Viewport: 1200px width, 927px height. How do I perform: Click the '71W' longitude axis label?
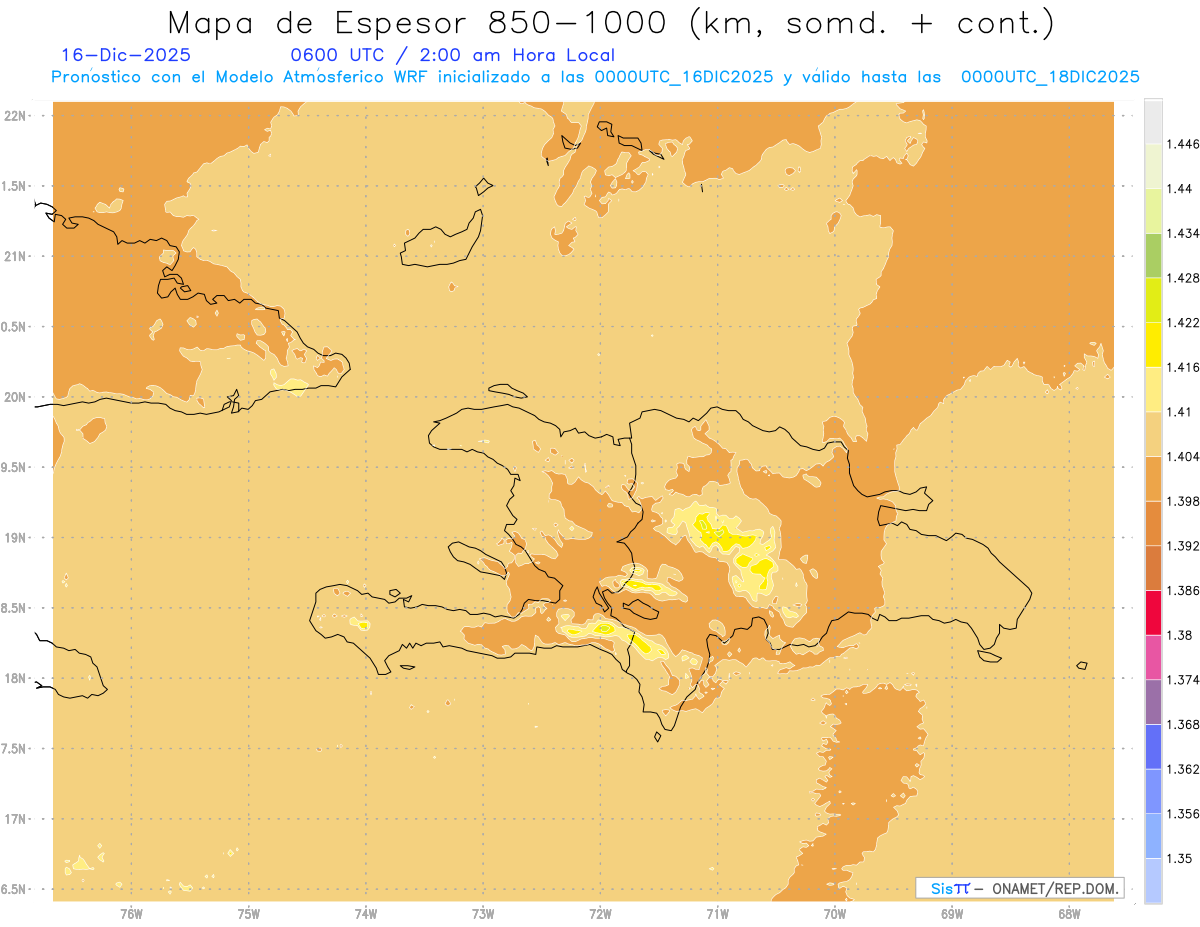(717, 913)
